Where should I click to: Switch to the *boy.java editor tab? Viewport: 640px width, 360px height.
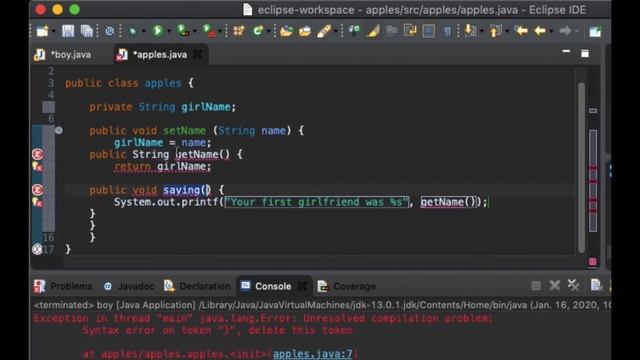click(64, 55)
